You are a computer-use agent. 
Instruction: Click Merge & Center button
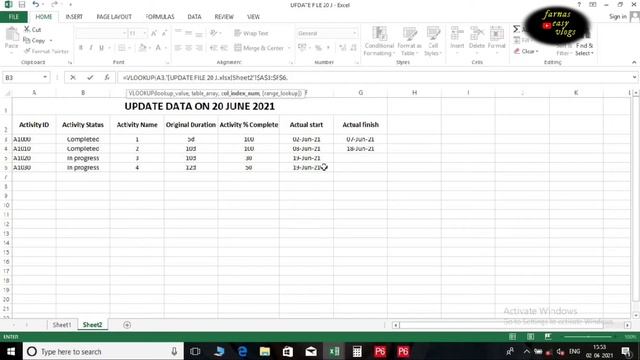coord(260,48)
